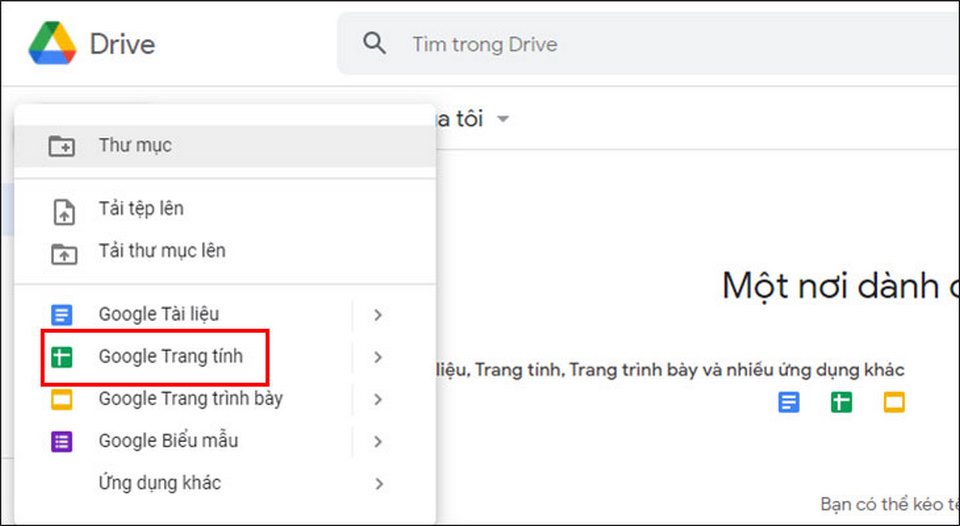The width and height of the screenshot is (960, 526).
Task: Click the yellow Google Slides icon in menu
Action: (x=62, y=400)
